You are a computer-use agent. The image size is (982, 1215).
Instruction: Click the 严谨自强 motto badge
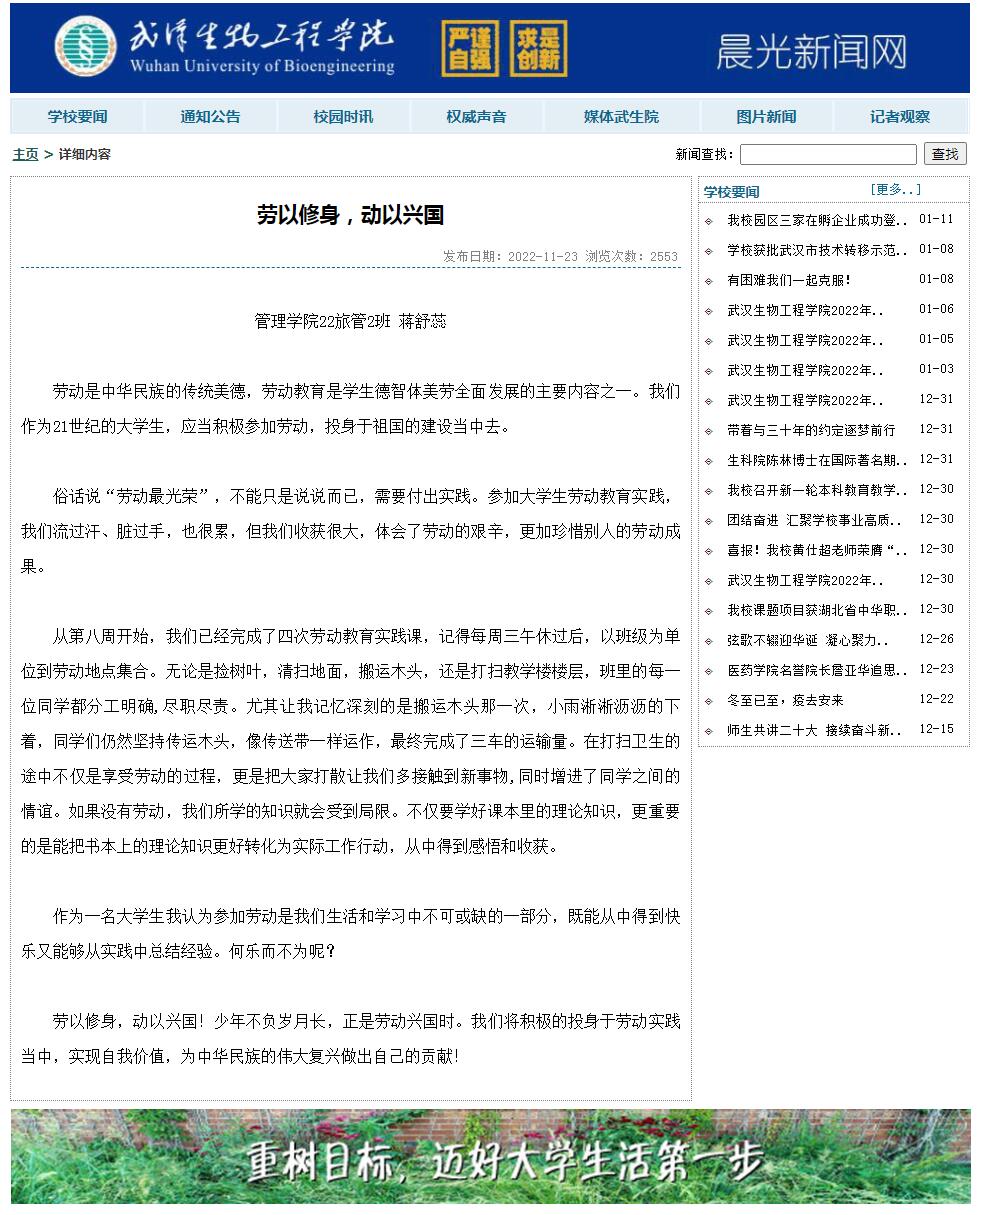pyautogui.click(x=470, y=49)
